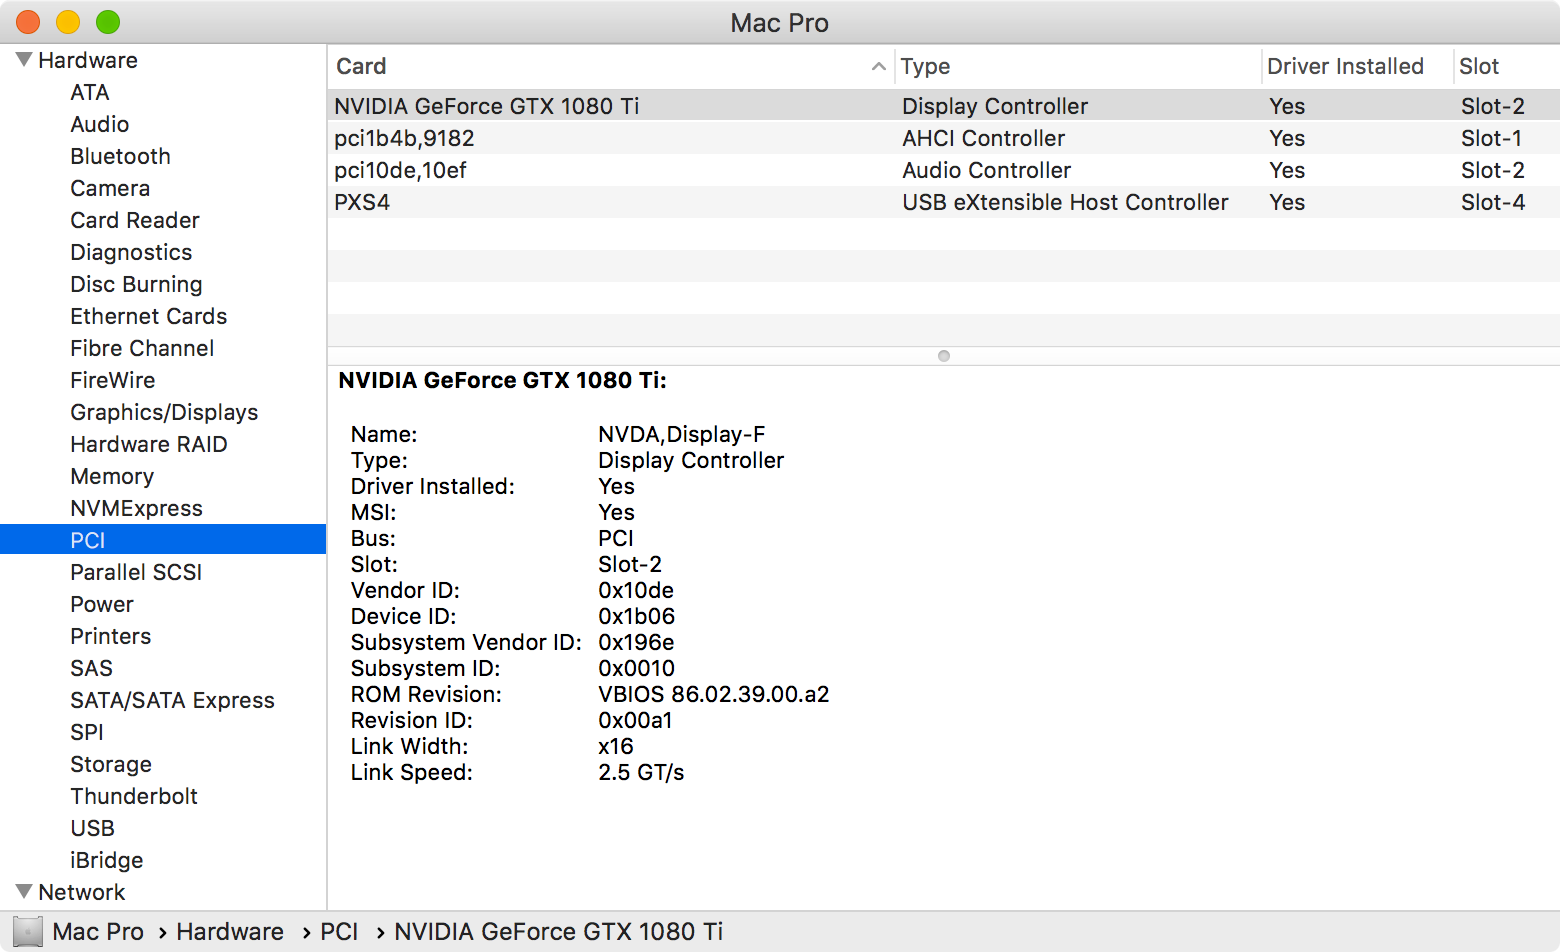Select Power in the sidebar

(x=102, y=604)
